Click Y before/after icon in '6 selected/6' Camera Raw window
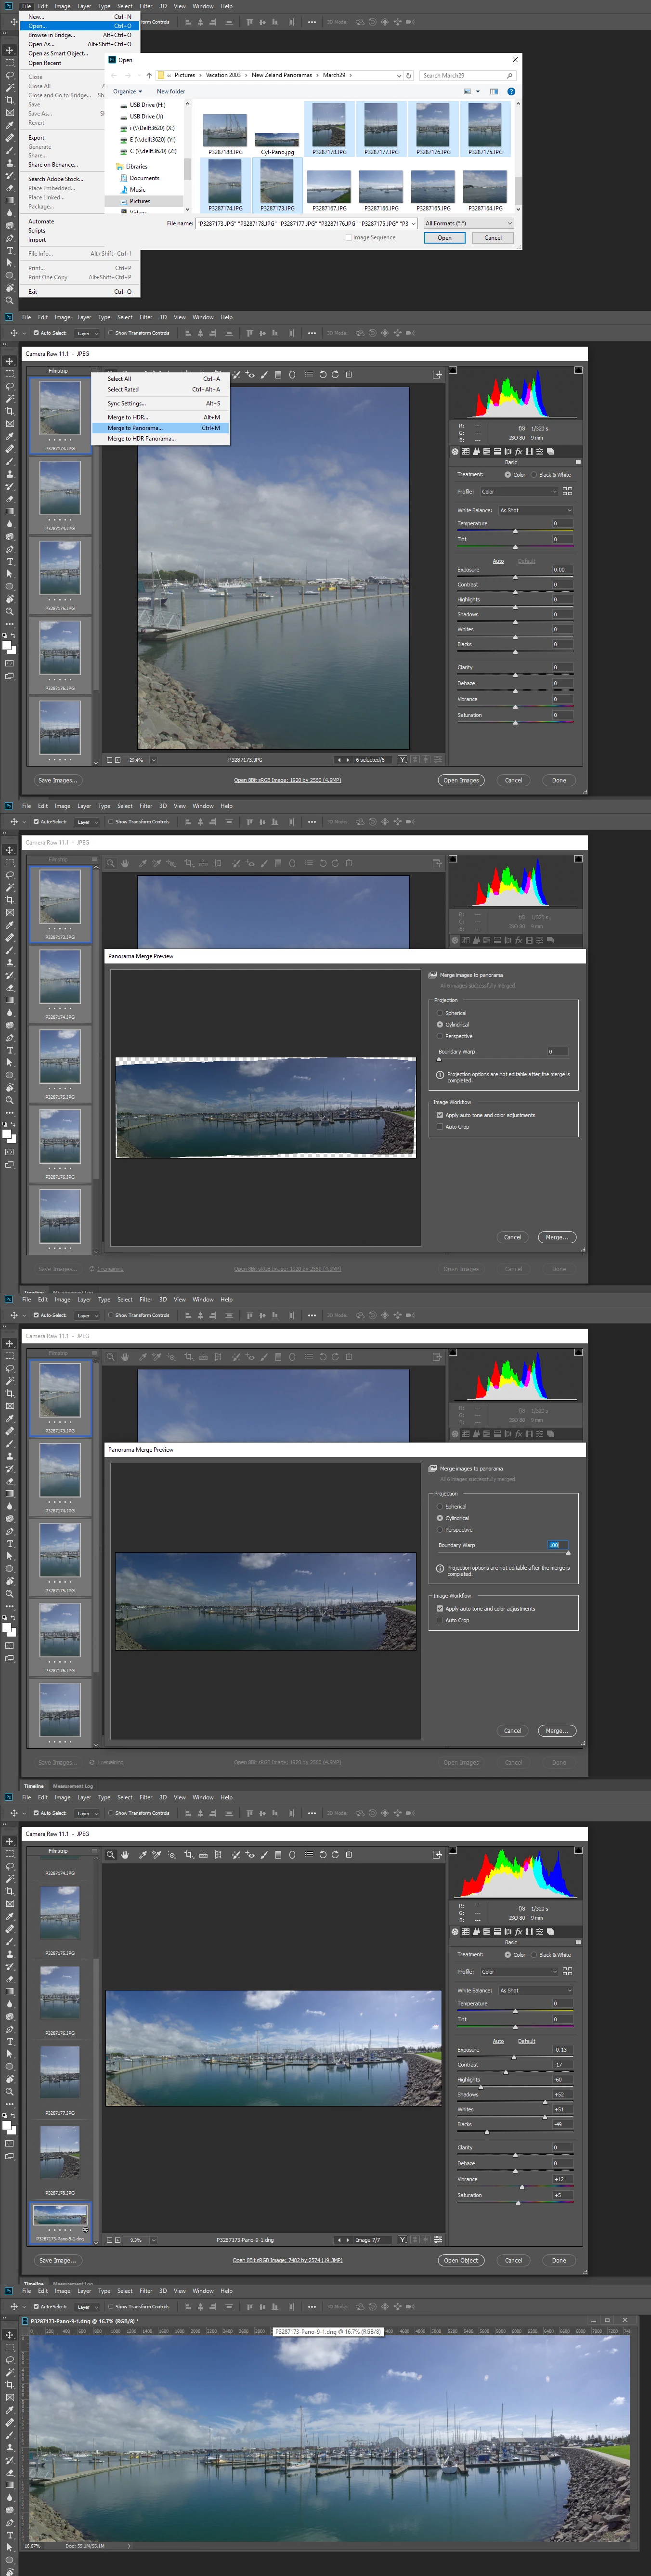Screen dimensions: 651x2576 pos(402,759)
